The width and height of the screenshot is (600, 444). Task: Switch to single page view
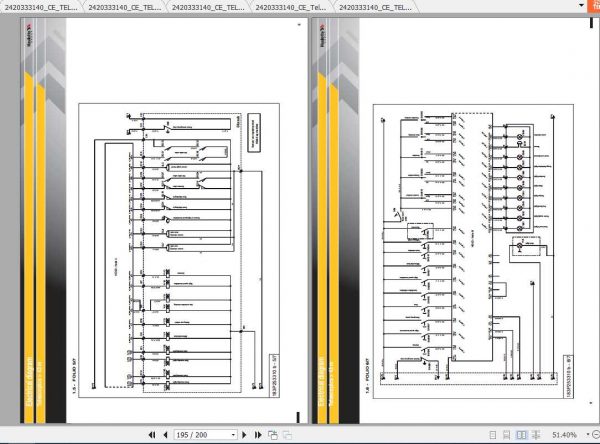tap(493, 435)
